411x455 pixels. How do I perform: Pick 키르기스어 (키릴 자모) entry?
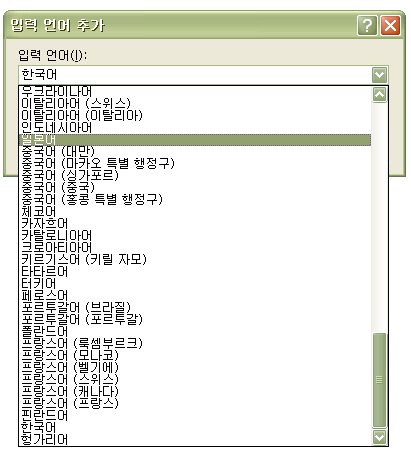pyautogui.click(x=195, y=260)
